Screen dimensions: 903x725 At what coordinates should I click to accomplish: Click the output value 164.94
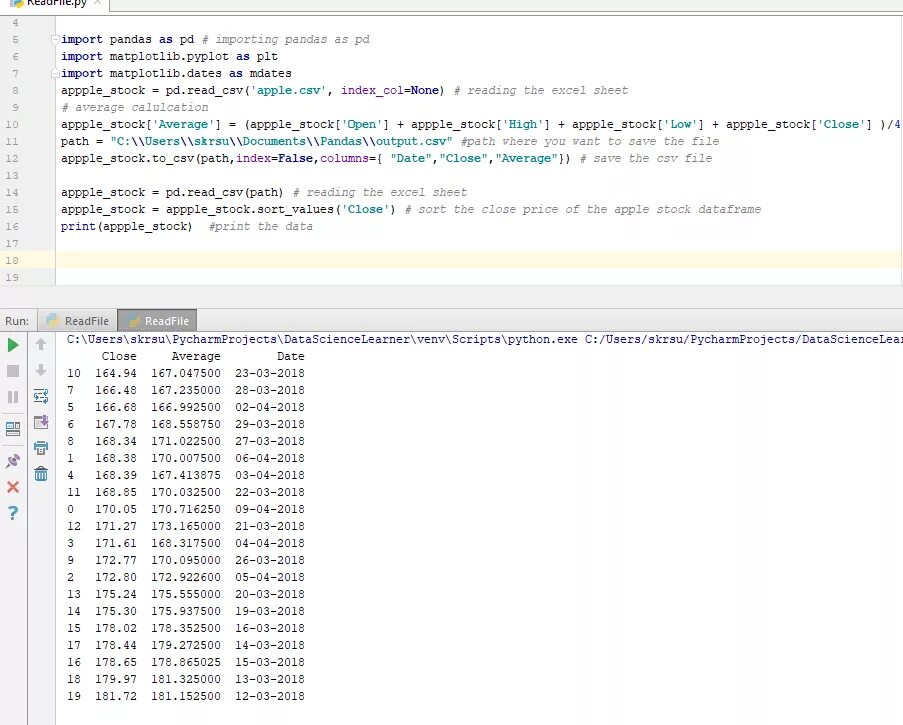(x=116, y=374)
